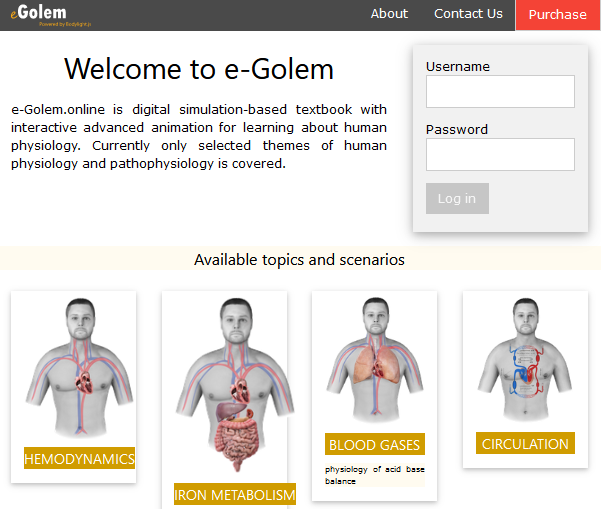
Task: Open the Contact Us page
Action: (468, 14)
